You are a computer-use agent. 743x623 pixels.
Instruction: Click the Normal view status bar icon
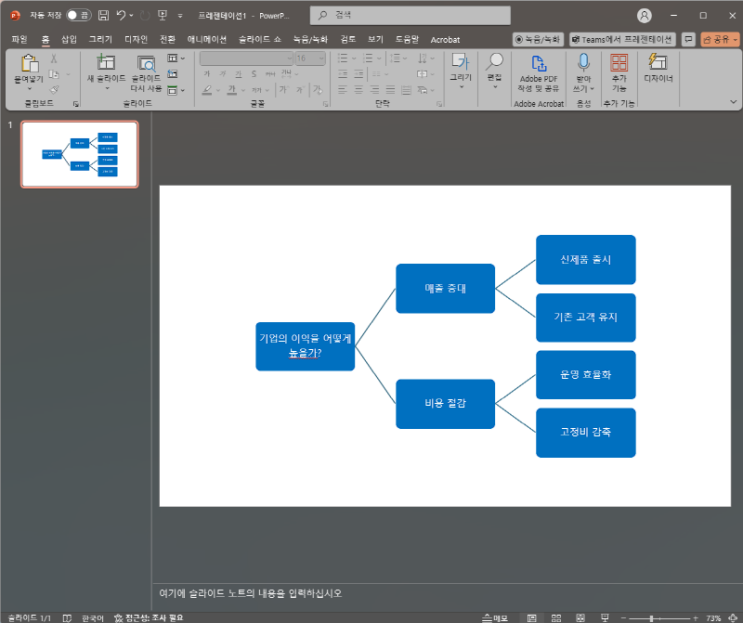point(532,618)
